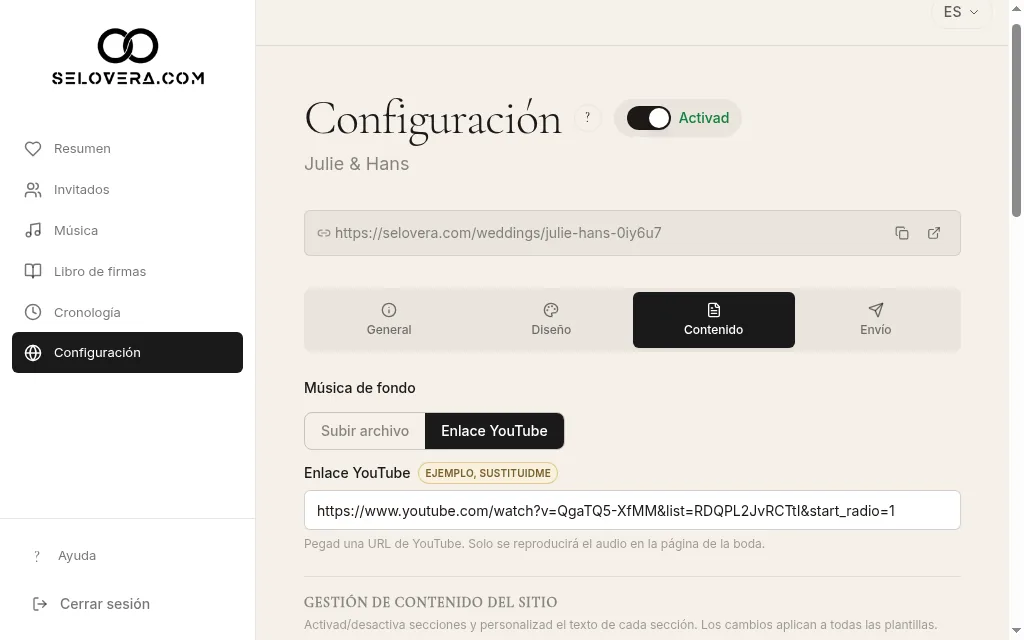Open the Resumen sidebar menu item
This screenshot has width=1024, height=640.
pyautogui.click(x=127, y=149)
